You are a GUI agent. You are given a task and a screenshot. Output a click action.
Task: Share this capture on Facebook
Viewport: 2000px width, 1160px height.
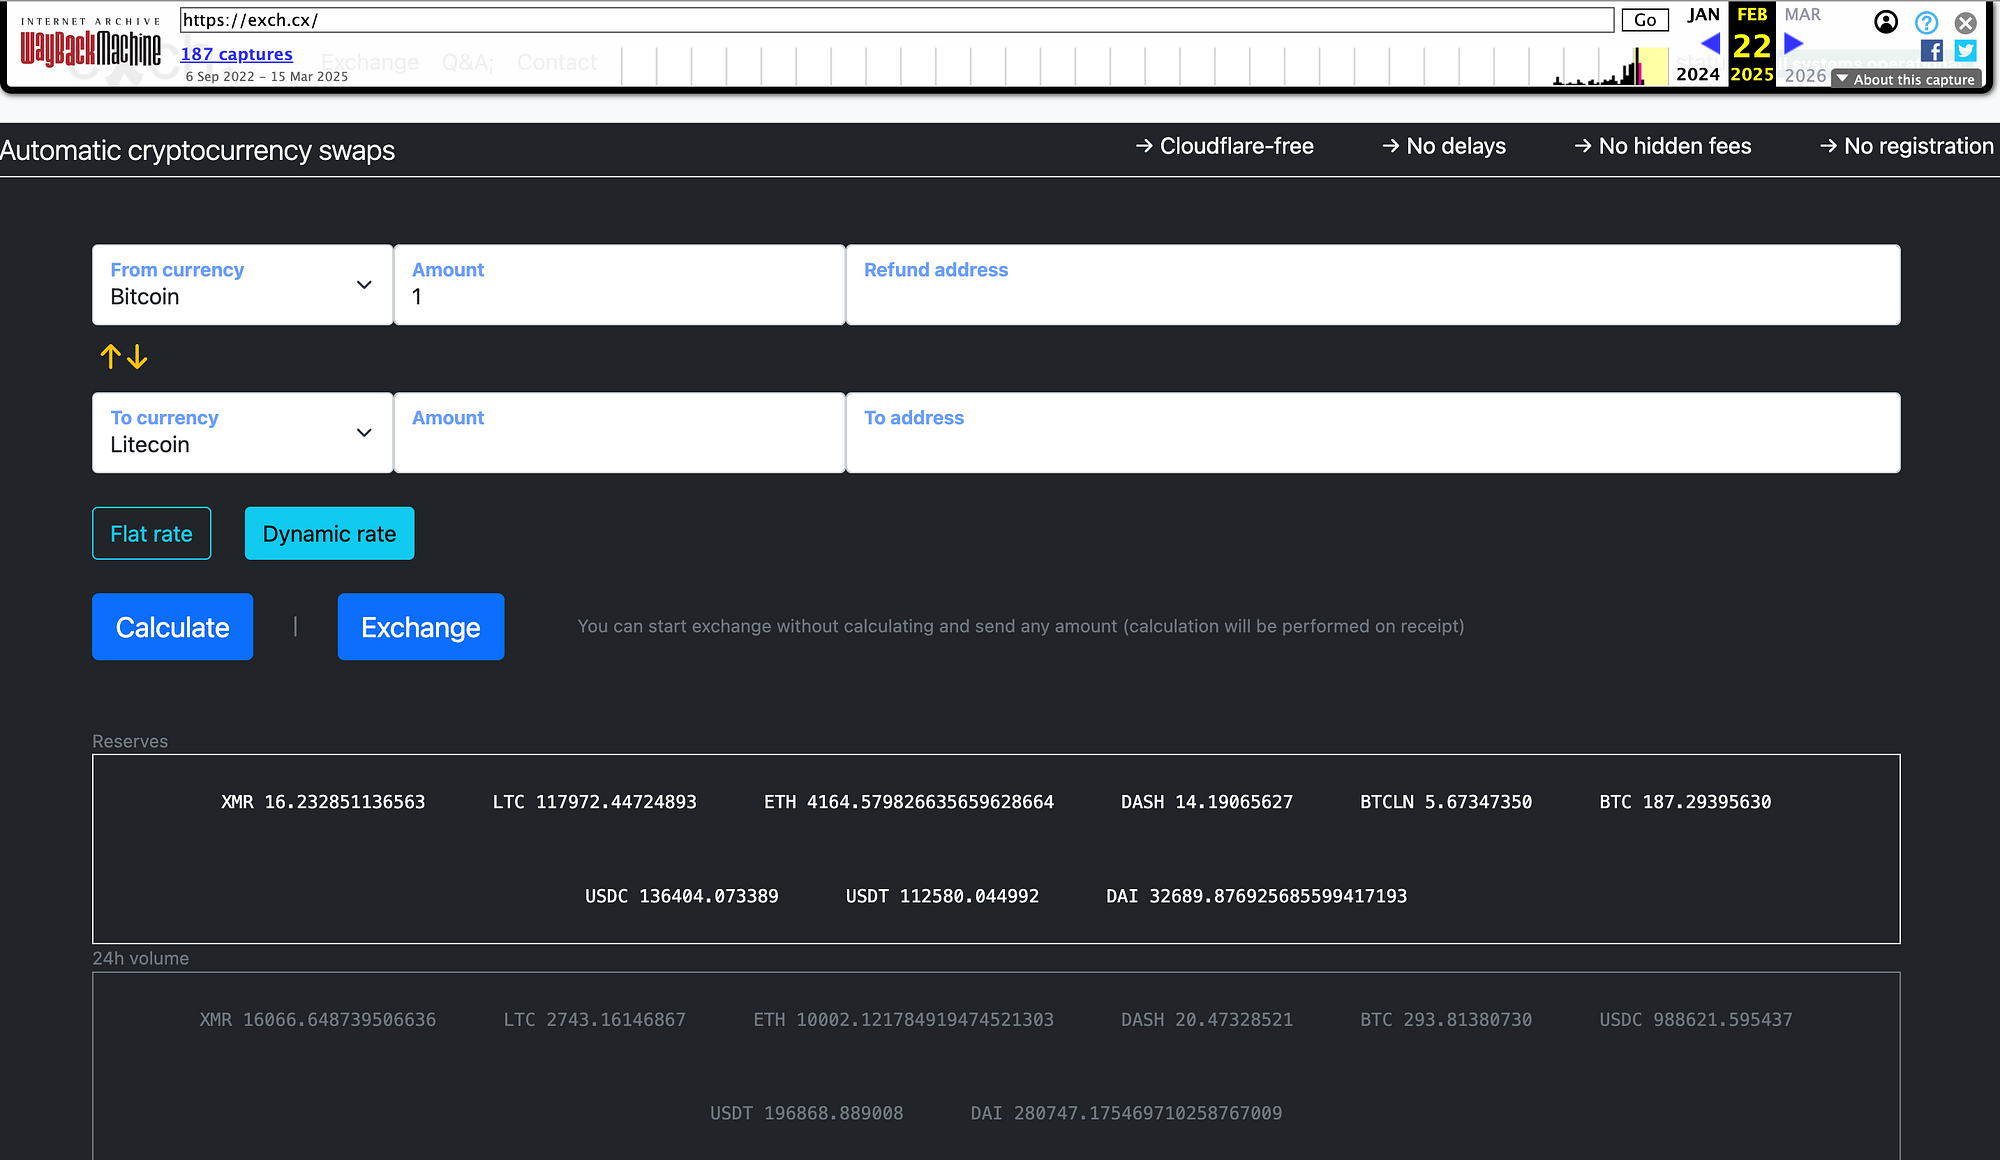(x=1933, y=51)
